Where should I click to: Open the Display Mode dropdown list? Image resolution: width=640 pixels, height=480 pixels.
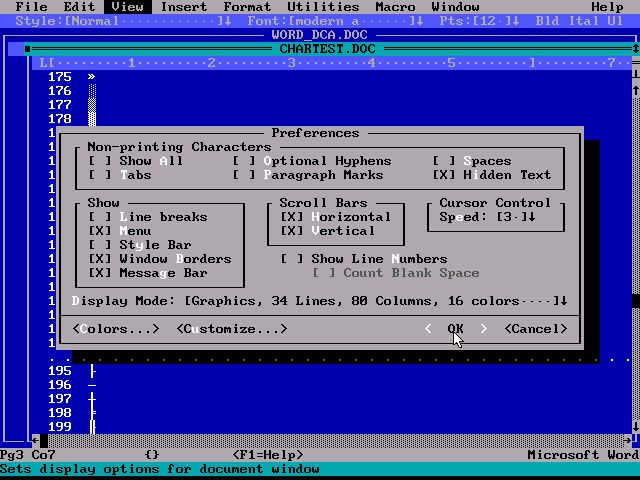click(x=560, y=301)
